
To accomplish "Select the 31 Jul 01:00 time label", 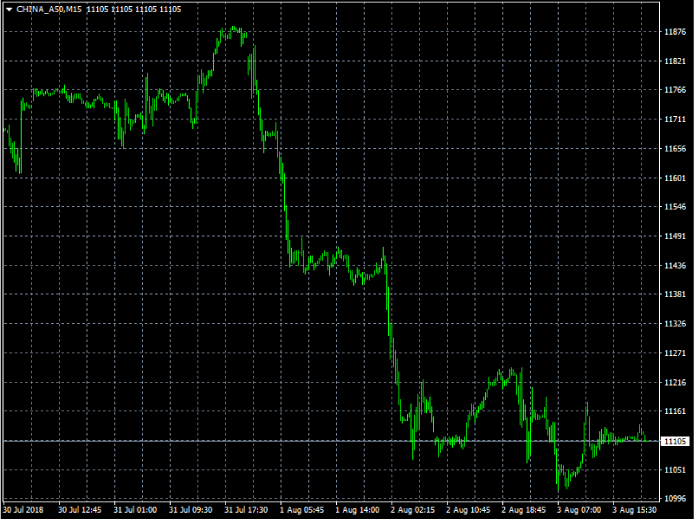I will (135, 510).
